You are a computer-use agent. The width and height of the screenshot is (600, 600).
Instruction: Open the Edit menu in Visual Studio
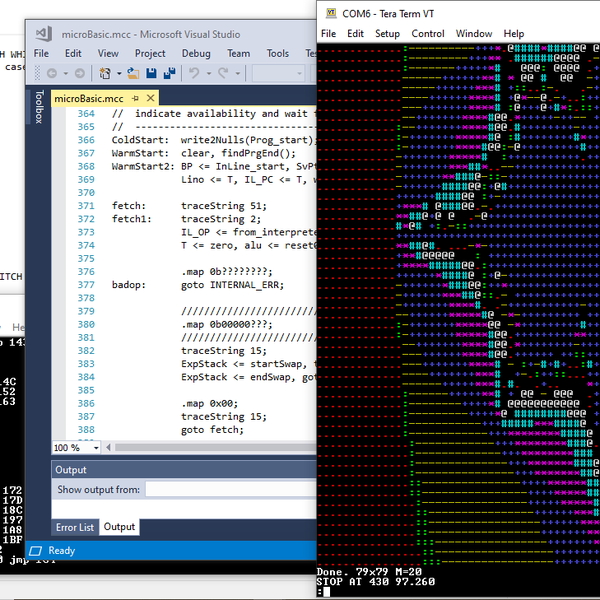point(73,53)
